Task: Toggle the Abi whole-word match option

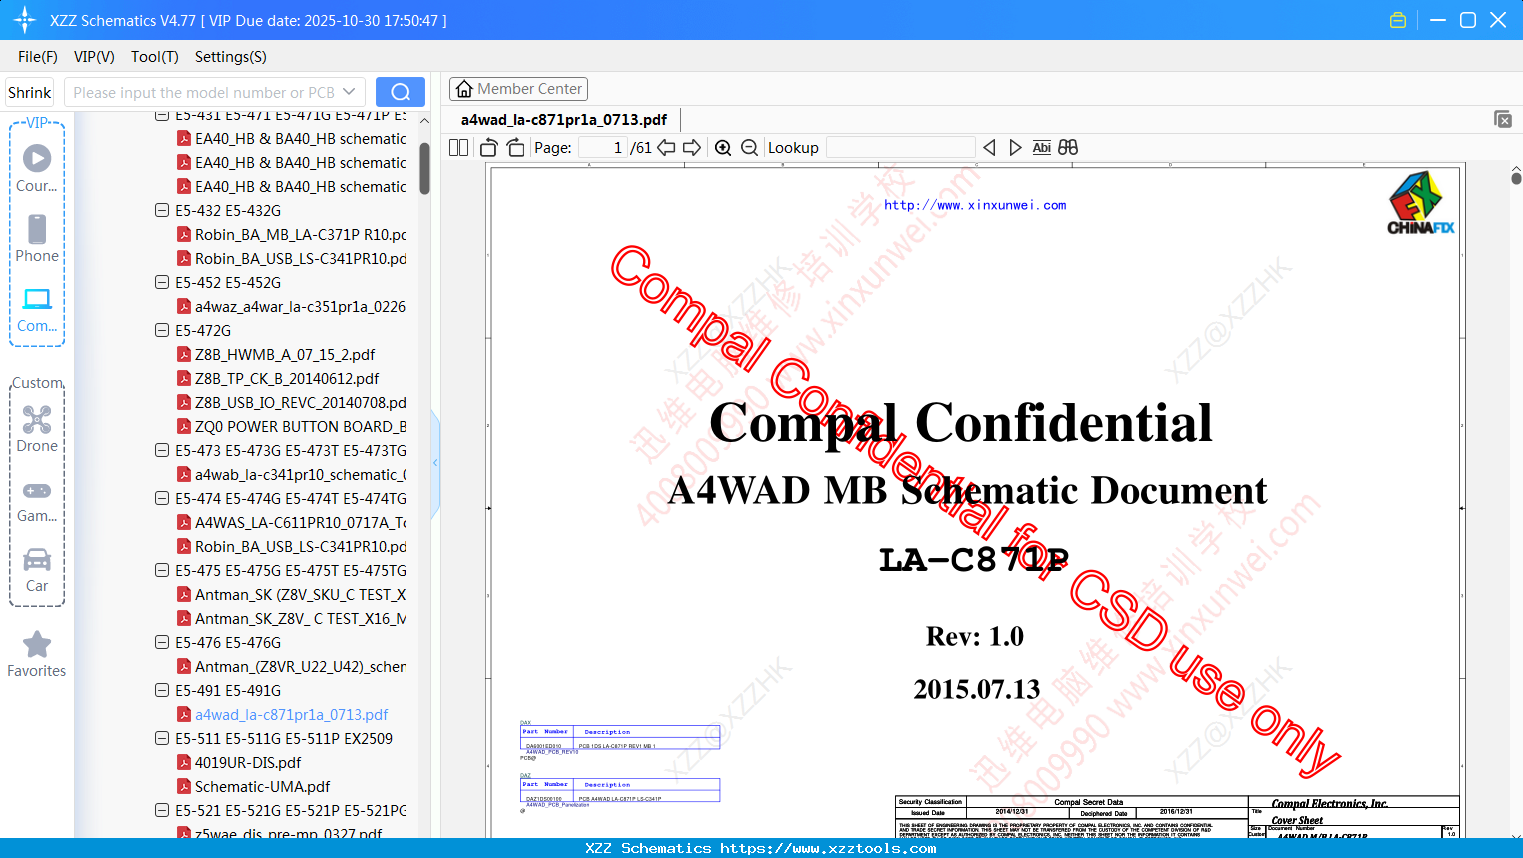Action: tap(1041, 147)
